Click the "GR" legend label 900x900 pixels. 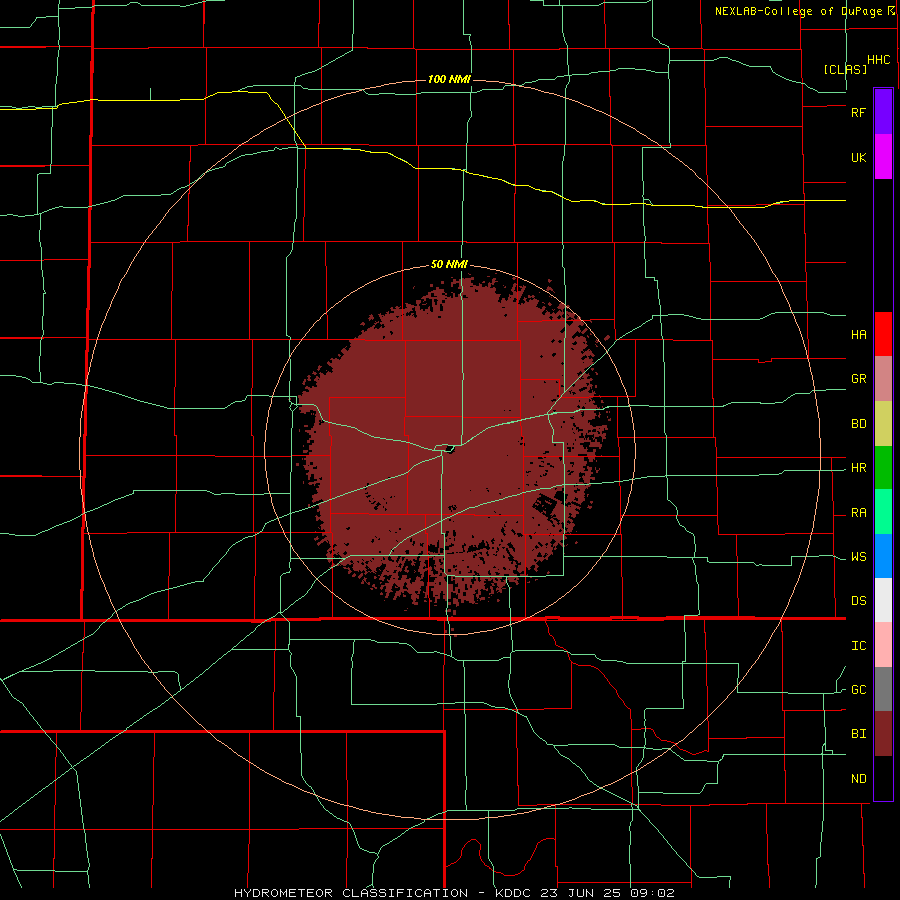click(x=859, y=379)
